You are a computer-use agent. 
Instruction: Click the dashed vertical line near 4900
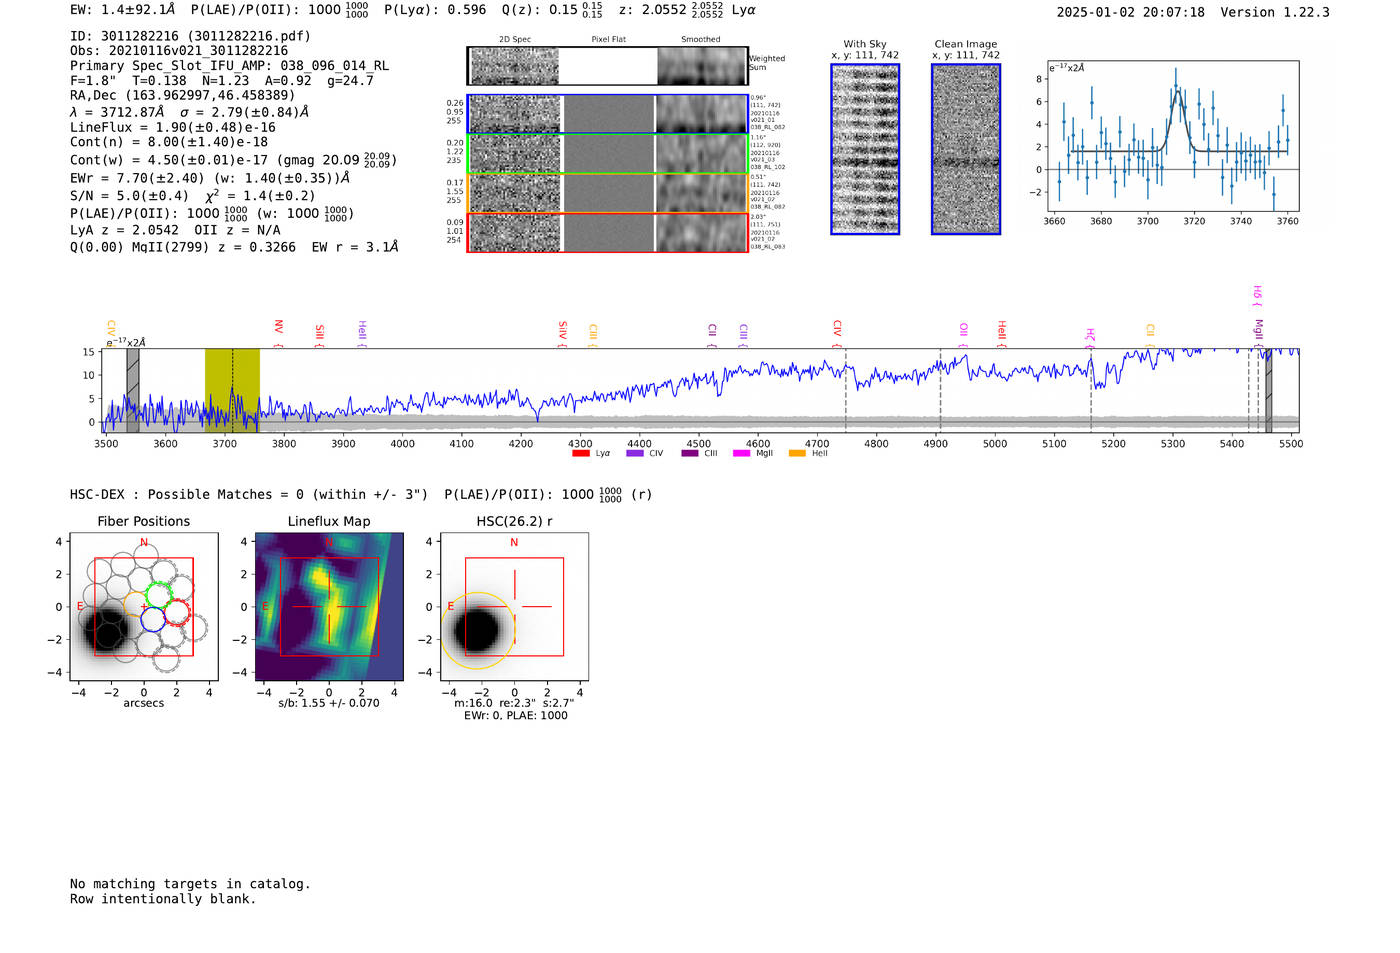[x=940, y=390]
